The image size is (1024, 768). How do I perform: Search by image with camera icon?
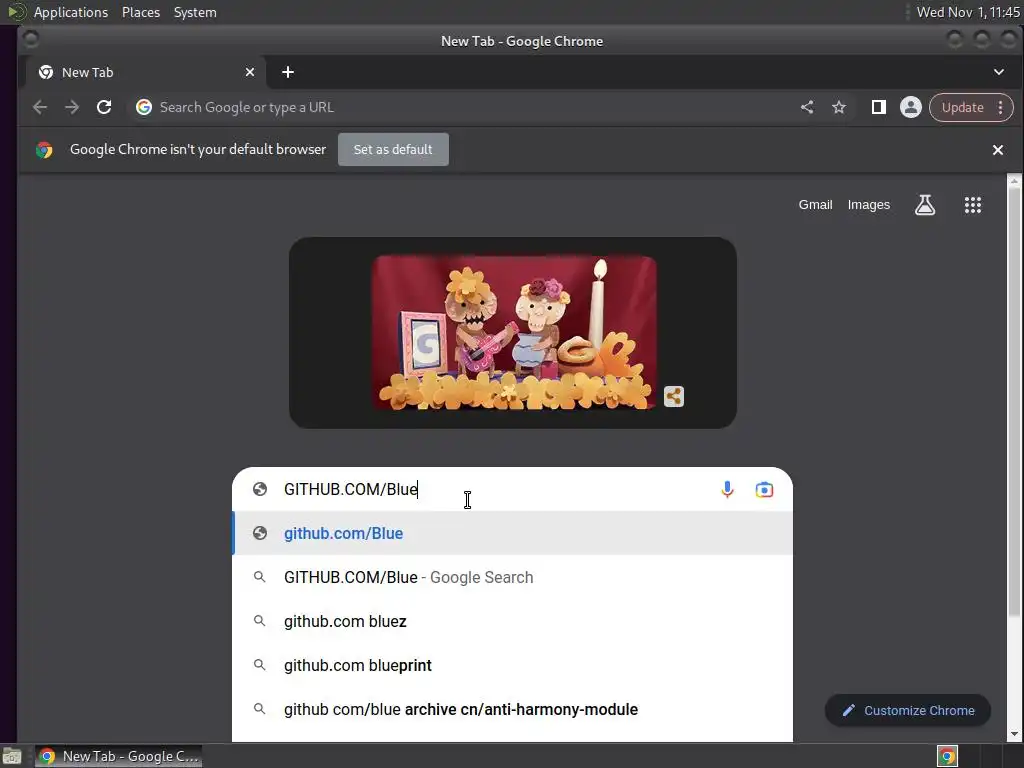point(764,489)
